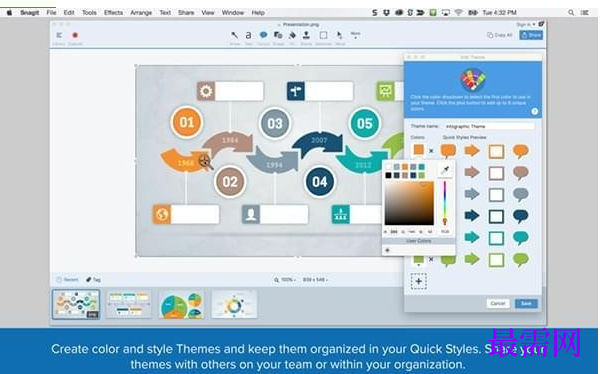This screenshot has width=600, height=374.
Task: Open the File menu
Action: (51, 13)
